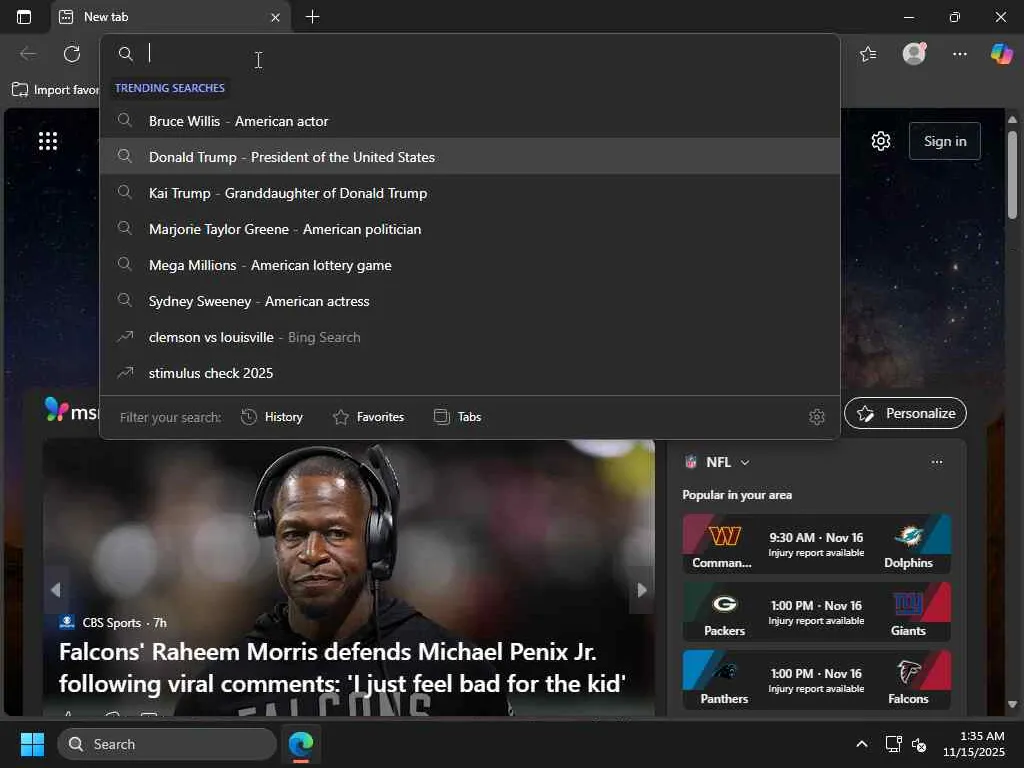This screenshot has width=1024, height=768.
Task: Open the taskbar clock and date
Action: 973,744
